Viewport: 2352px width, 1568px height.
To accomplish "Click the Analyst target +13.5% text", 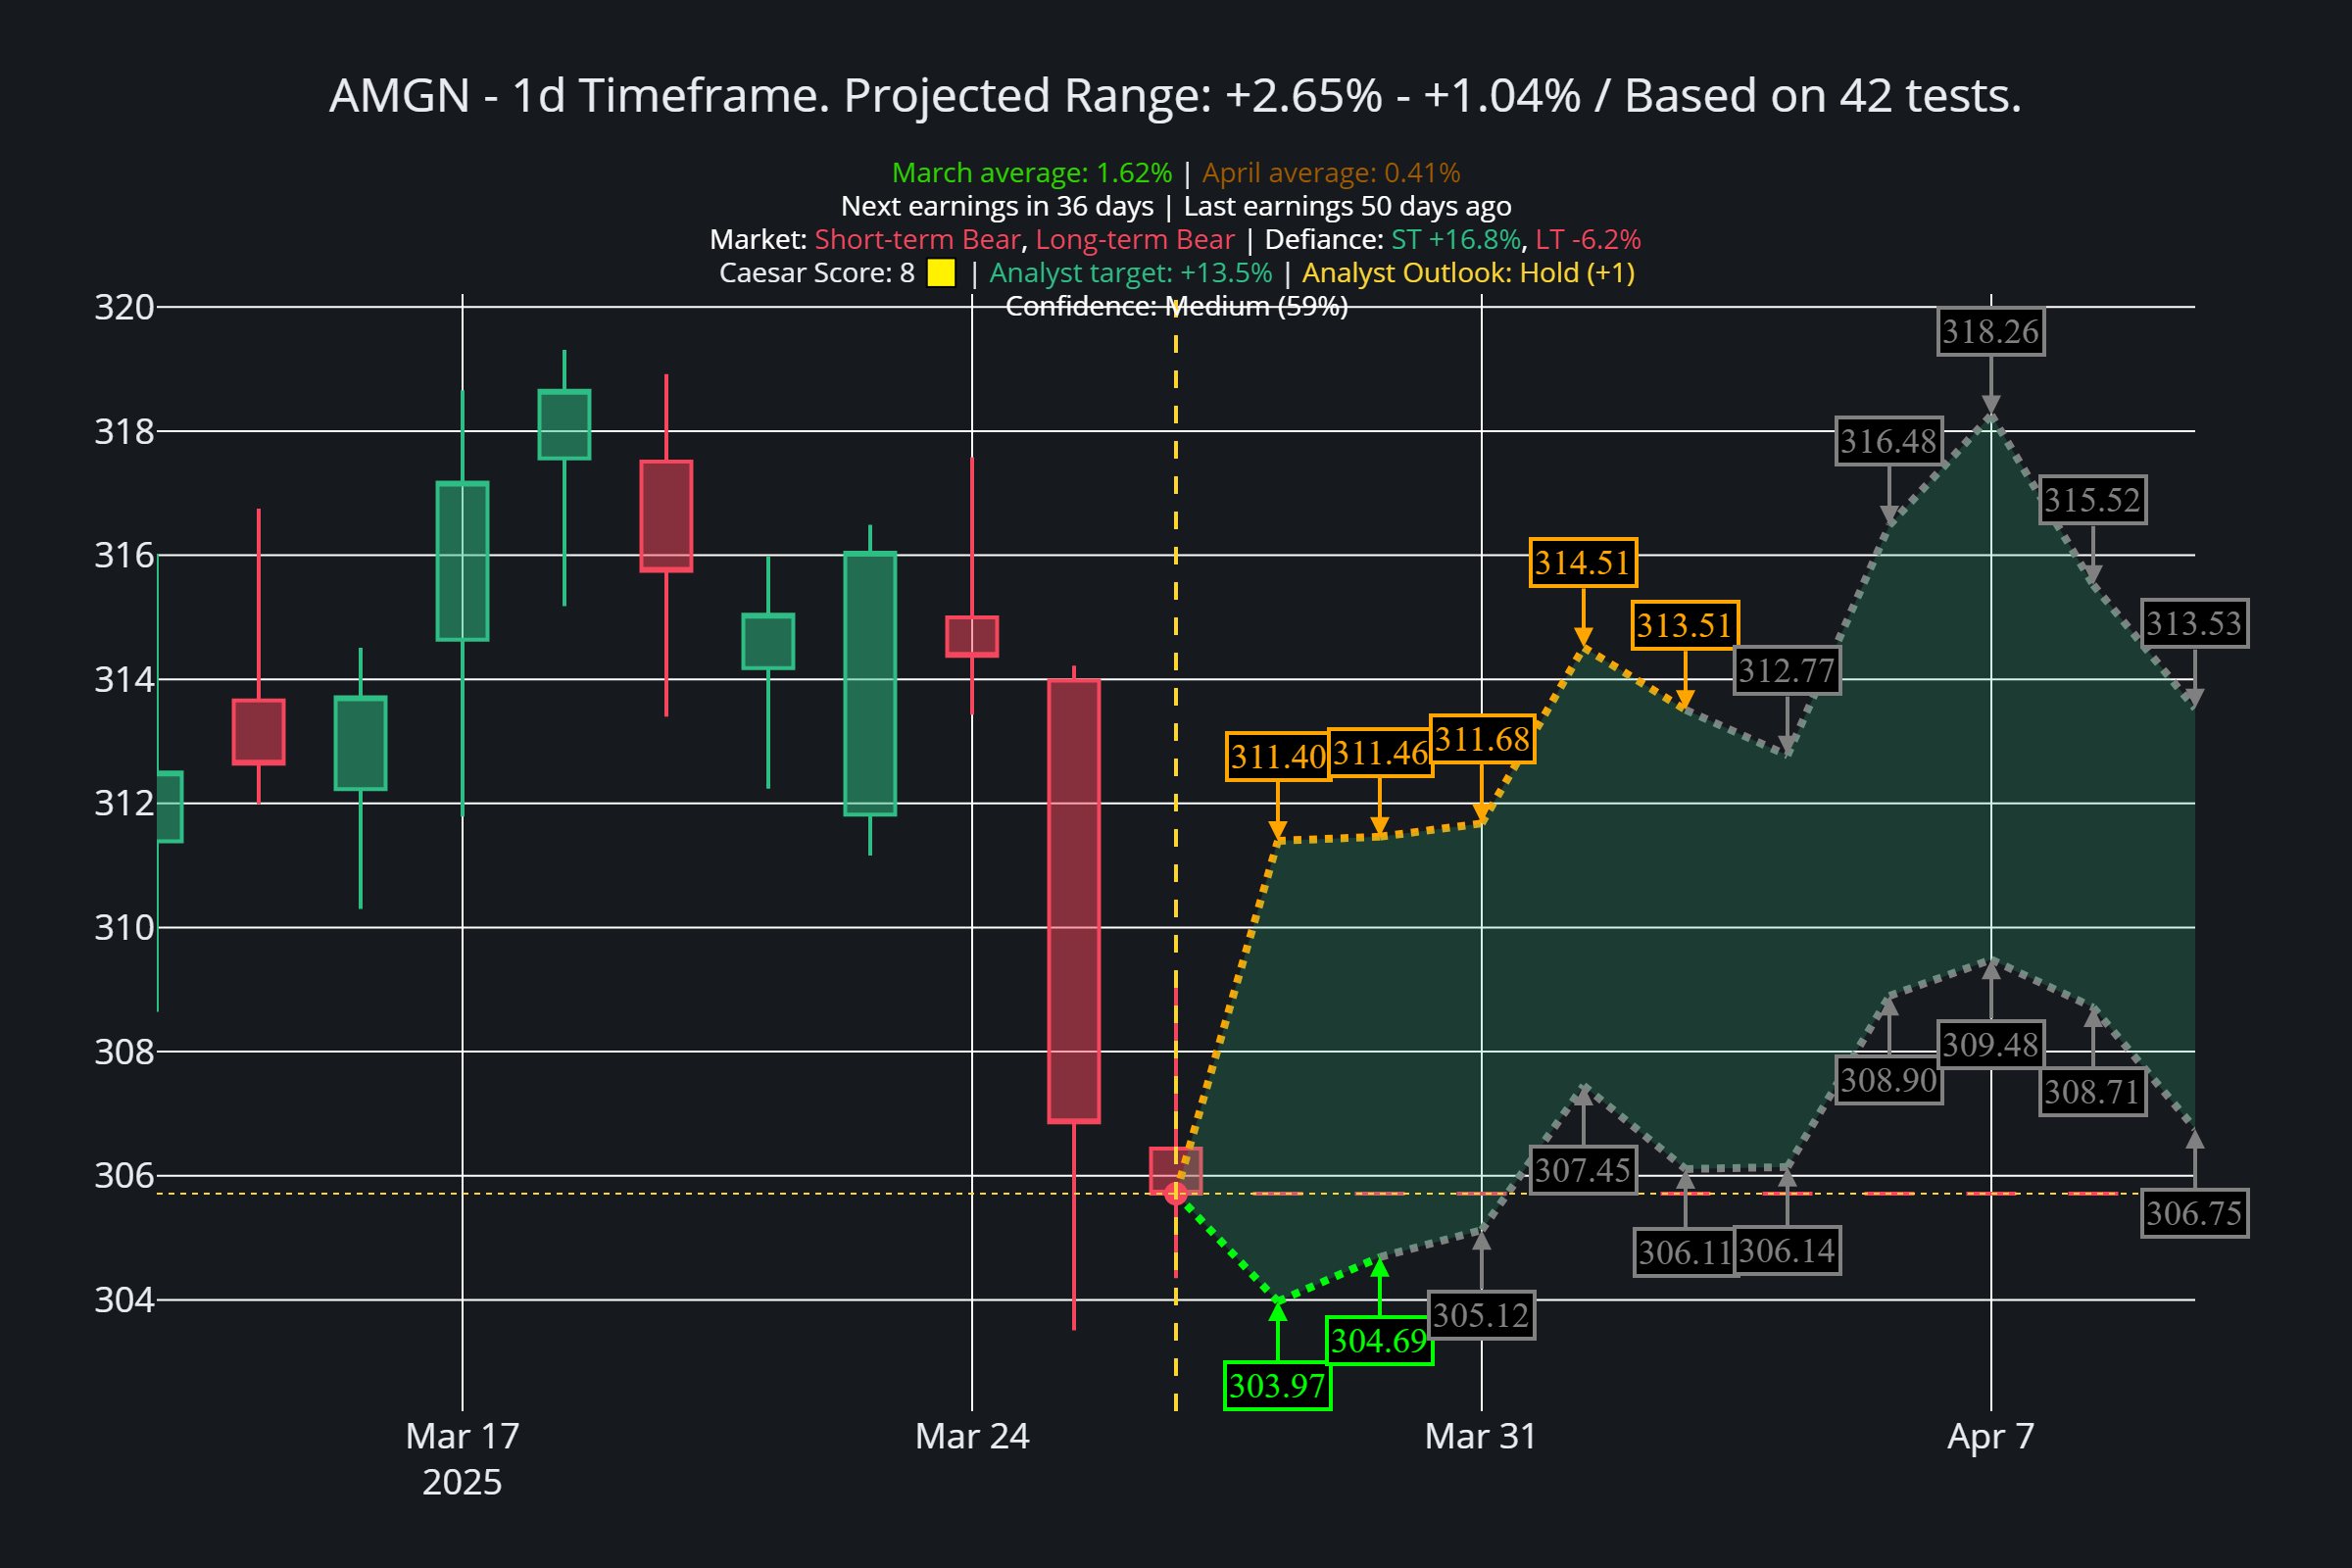I will pyautogui.click(x=1131, y=273).
